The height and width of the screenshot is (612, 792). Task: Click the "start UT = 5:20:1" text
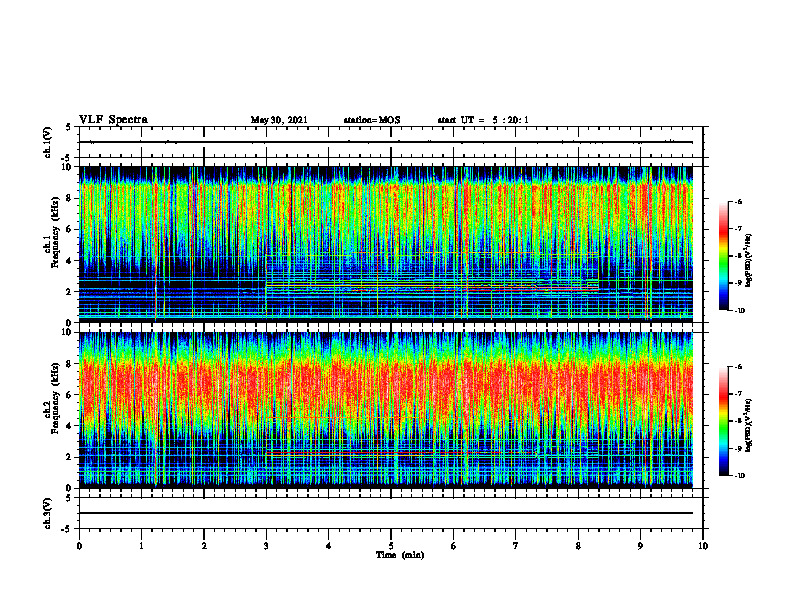click(x=483, y=120)
